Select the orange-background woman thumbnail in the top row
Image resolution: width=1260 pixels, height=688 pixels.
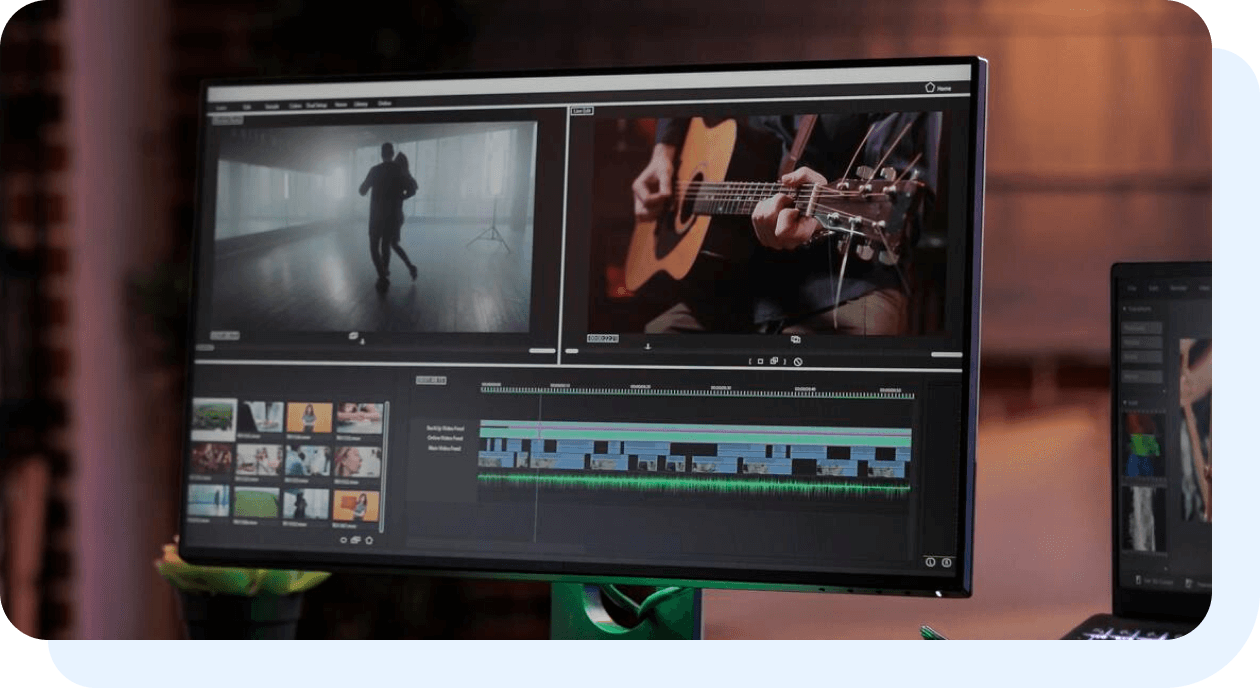pos(309,418)
